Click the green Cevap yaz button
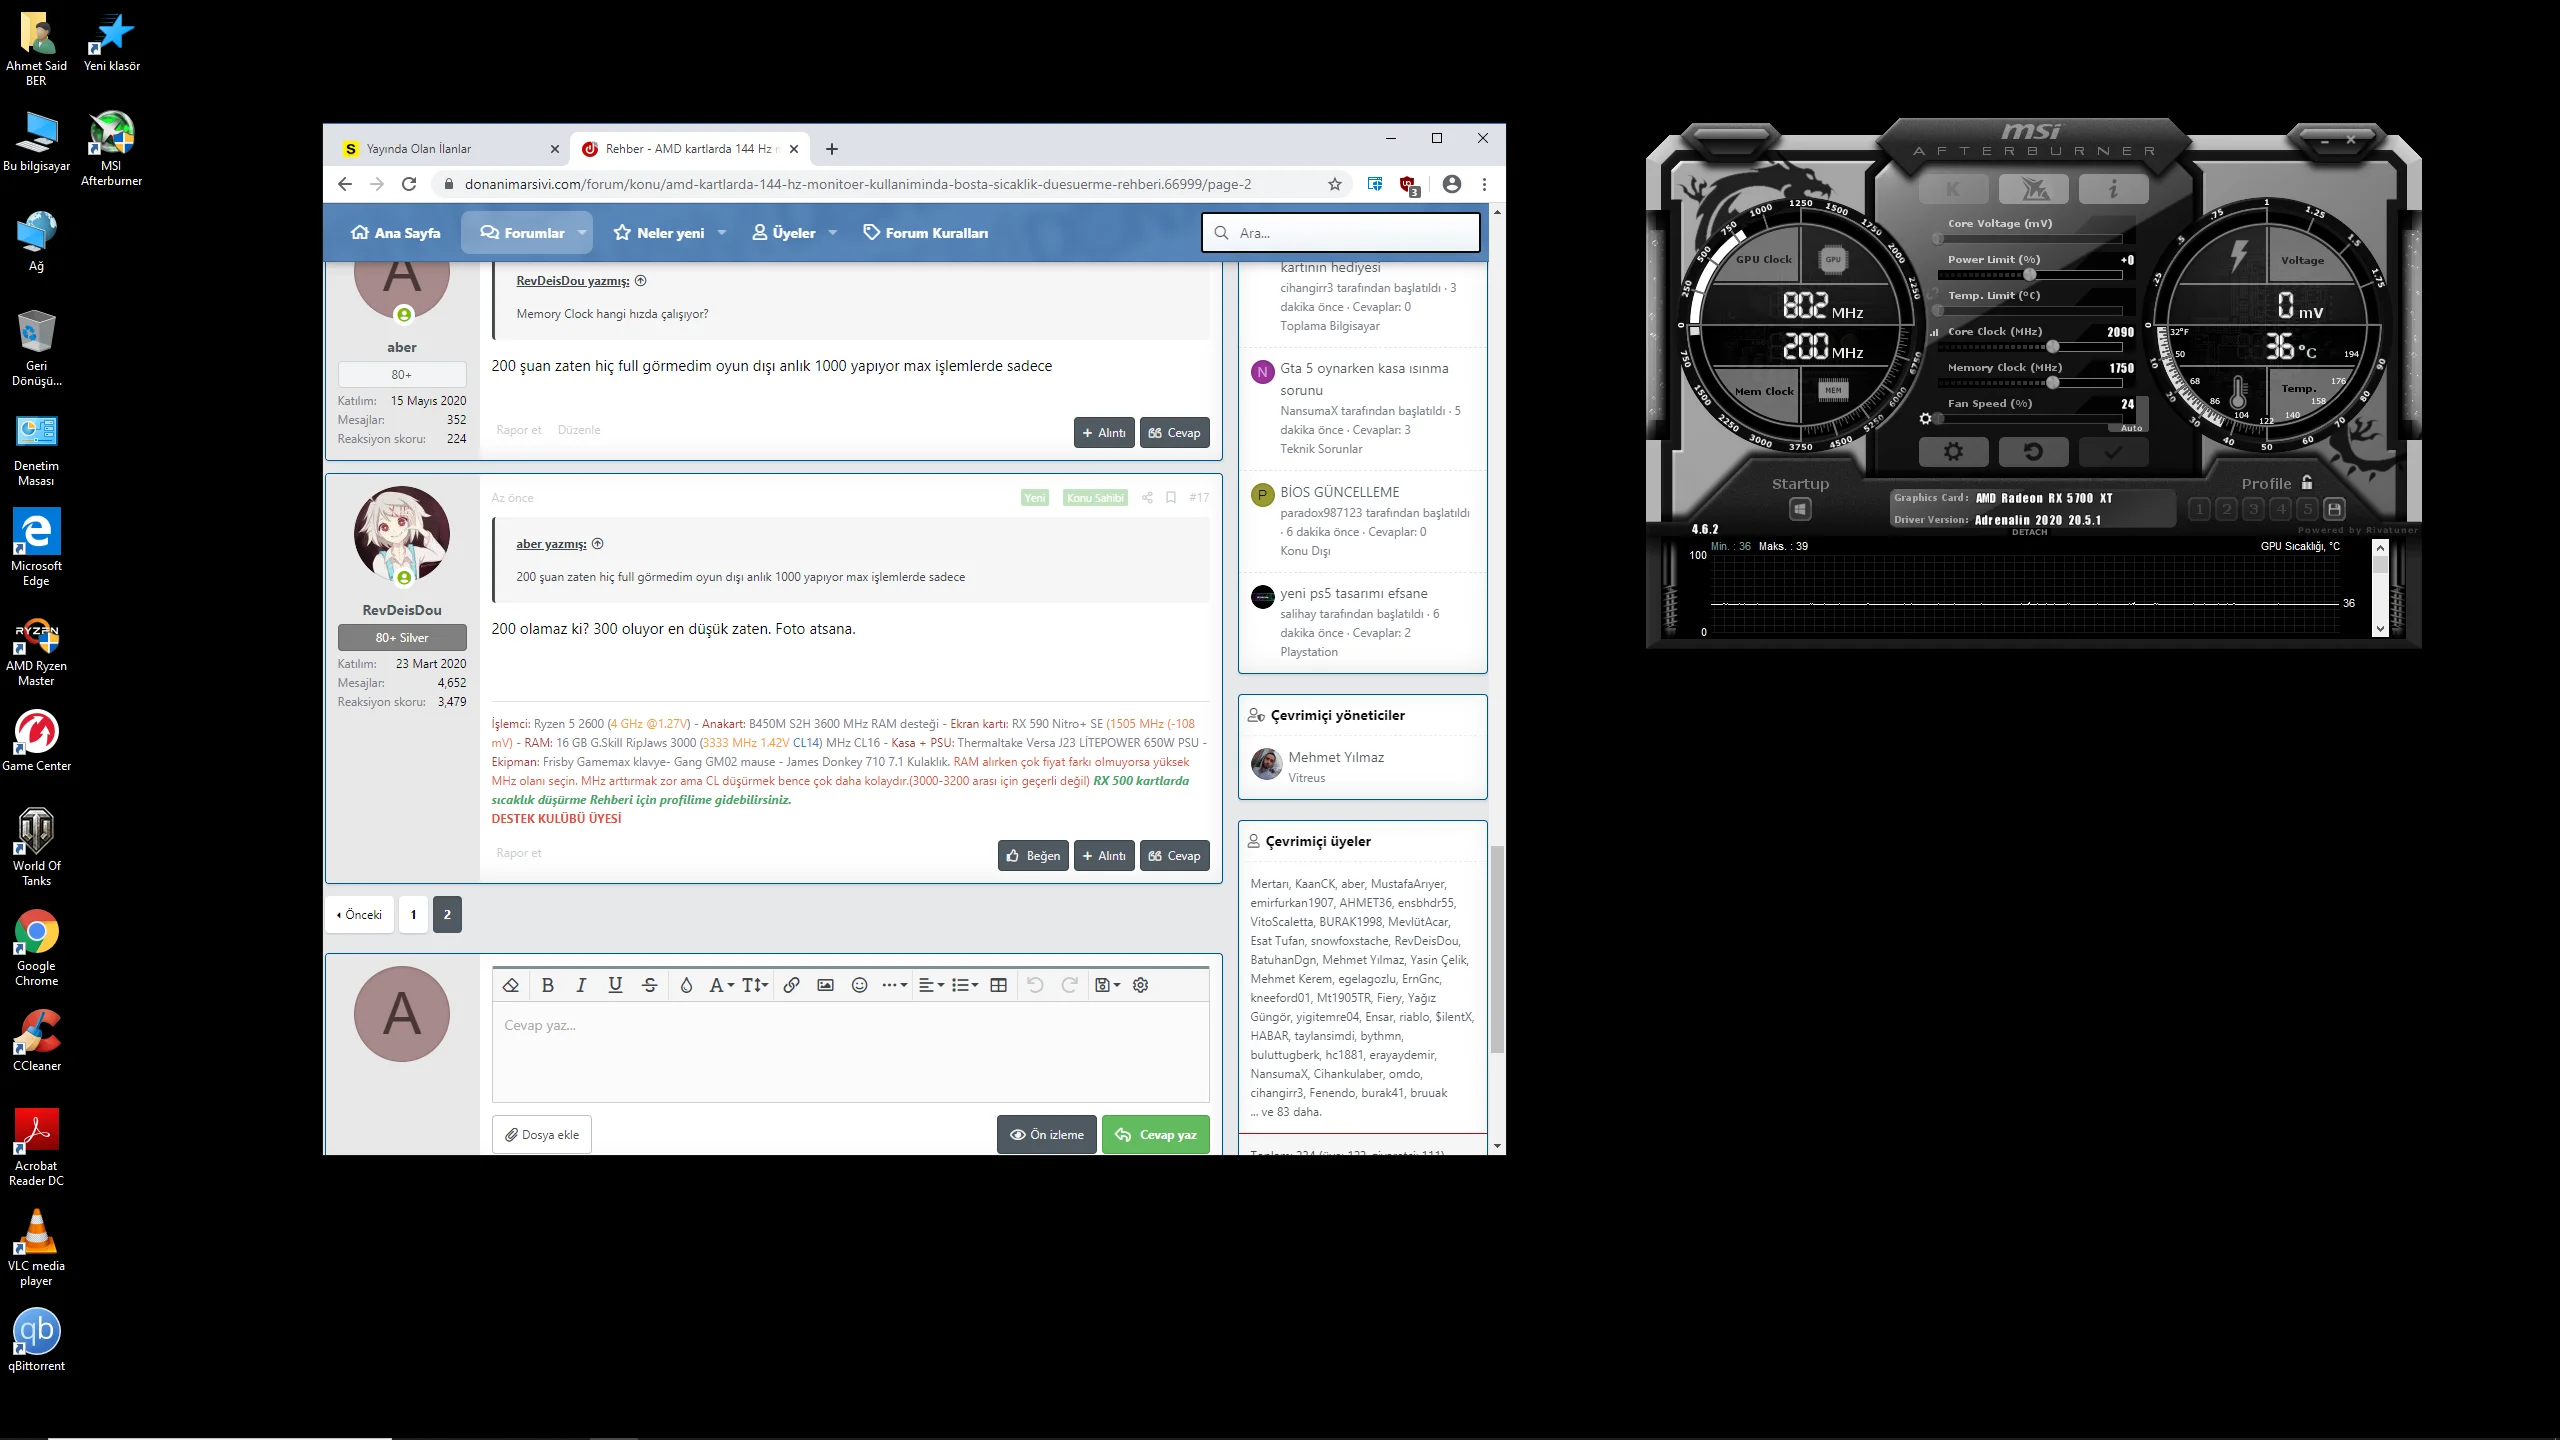Screen dimensions: 2560x1440 click(x=1155, y=1135)
